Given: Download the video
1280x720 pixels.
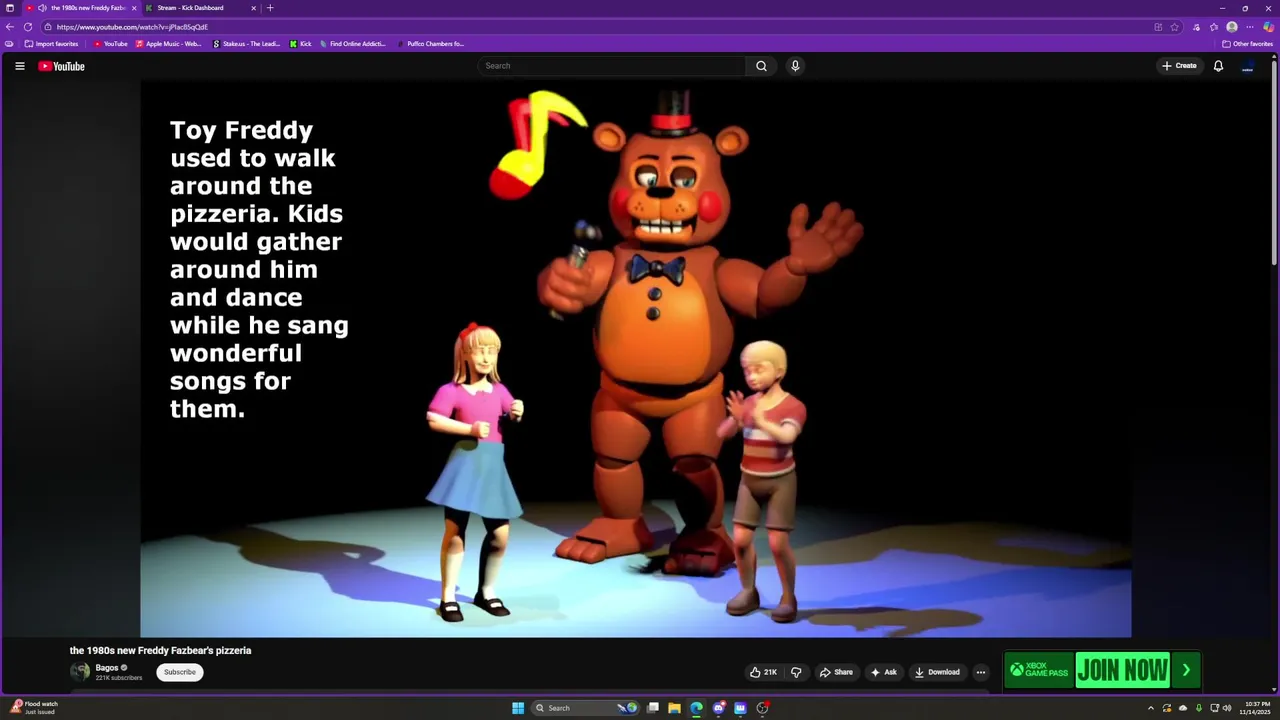Looking at the screenshot, I should 937,672.
